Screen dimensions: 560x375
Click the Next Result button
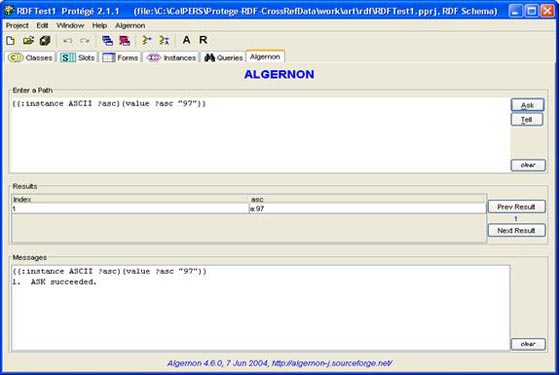[x=516, y=231]
